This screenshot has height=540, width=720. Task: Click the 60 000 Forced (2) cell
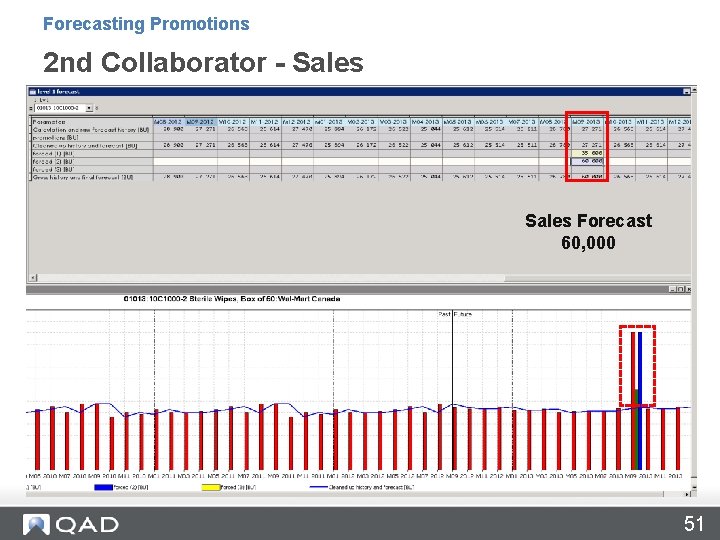point(587,162)
